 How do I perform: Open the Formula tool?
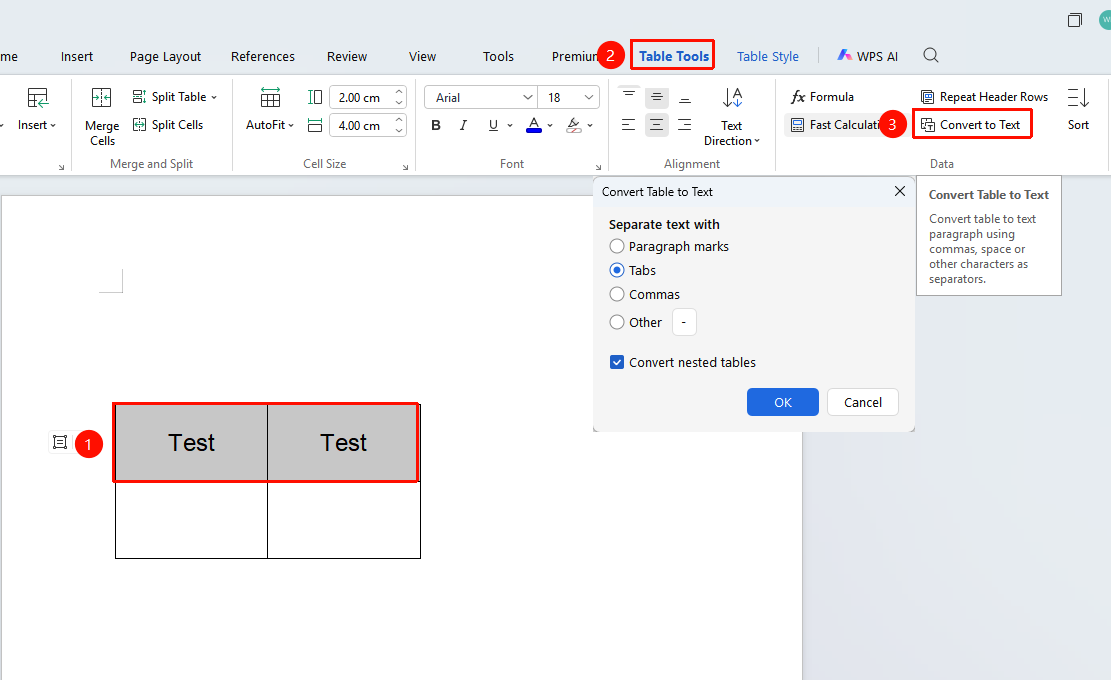[822, 97]
